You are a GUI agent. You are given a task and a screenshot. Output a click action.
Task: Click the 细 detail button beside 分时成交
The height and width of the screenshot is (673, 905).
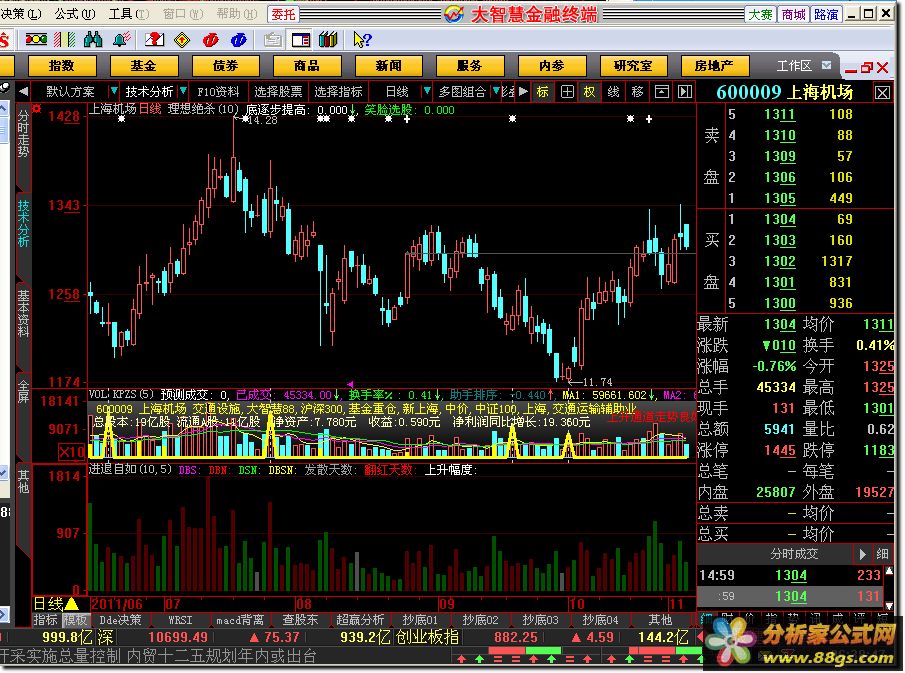882,554
